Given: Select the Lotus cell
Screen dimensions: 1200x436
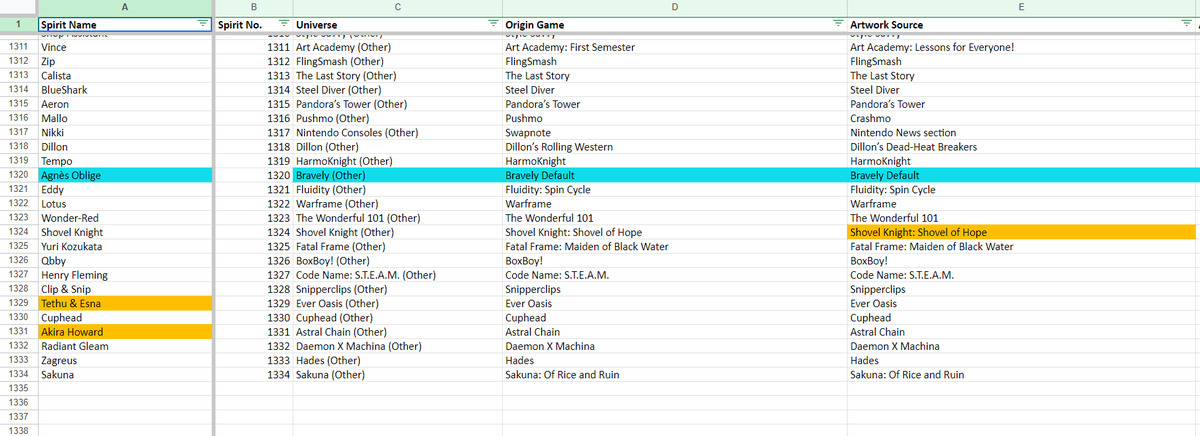Looking at the screenshot, I should 124,203.
